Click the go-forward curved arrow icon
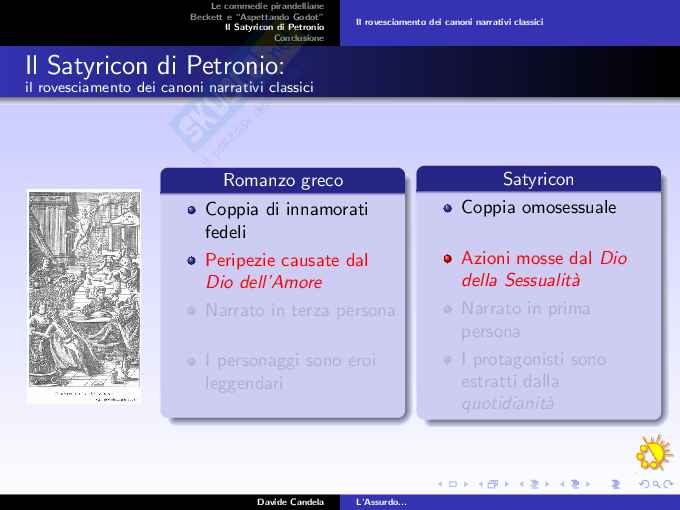Screen dimensions: 680x510 click(x=668, y=485)
